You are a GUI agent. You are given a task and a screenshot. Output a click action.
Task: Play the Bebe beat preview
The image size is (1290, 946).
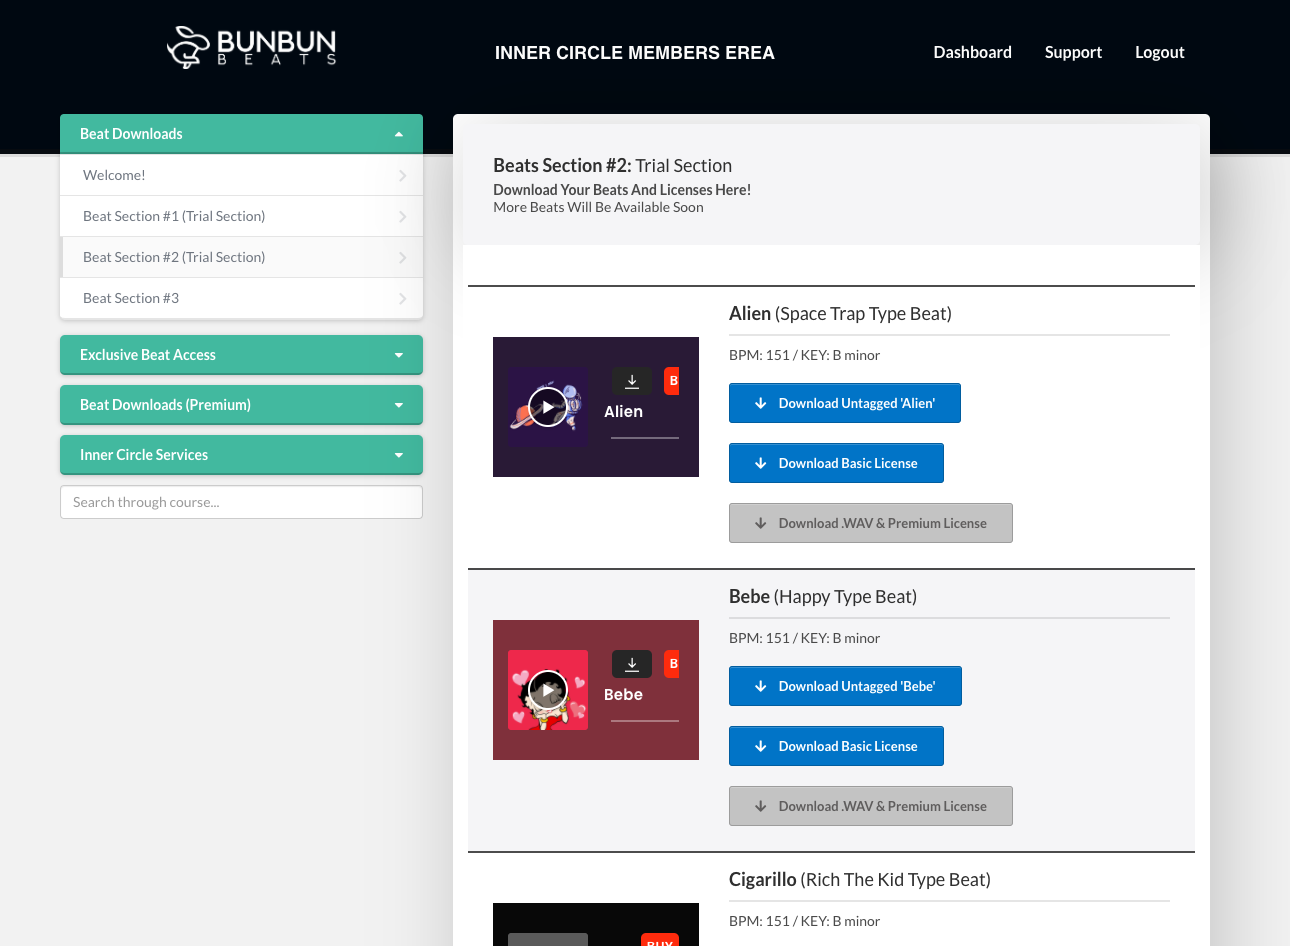(x=547, y=689)
